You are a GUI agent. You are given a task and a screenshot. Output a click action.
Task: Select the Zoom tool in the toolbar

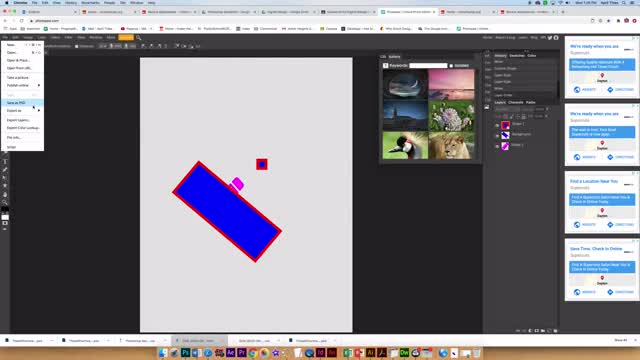click(5, 202)
